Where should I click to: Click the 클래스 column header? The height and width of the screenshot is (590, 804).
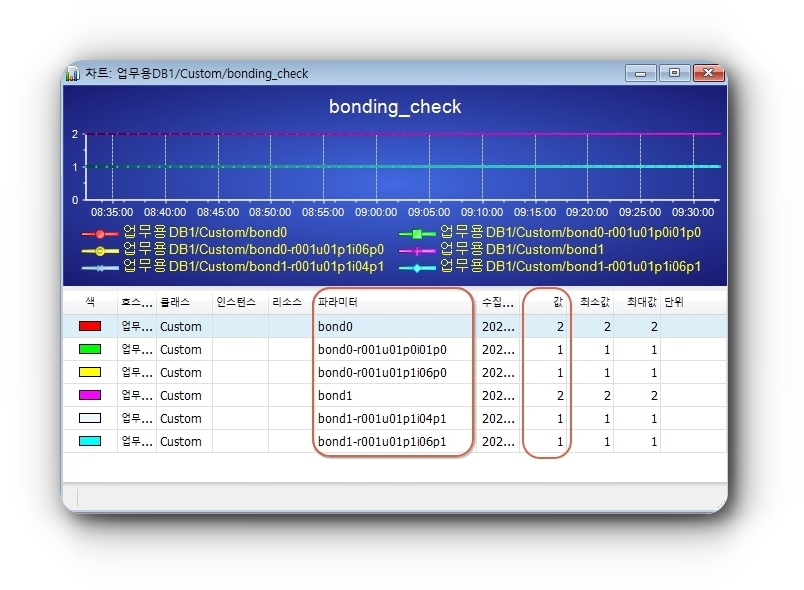tap(174, 301)
